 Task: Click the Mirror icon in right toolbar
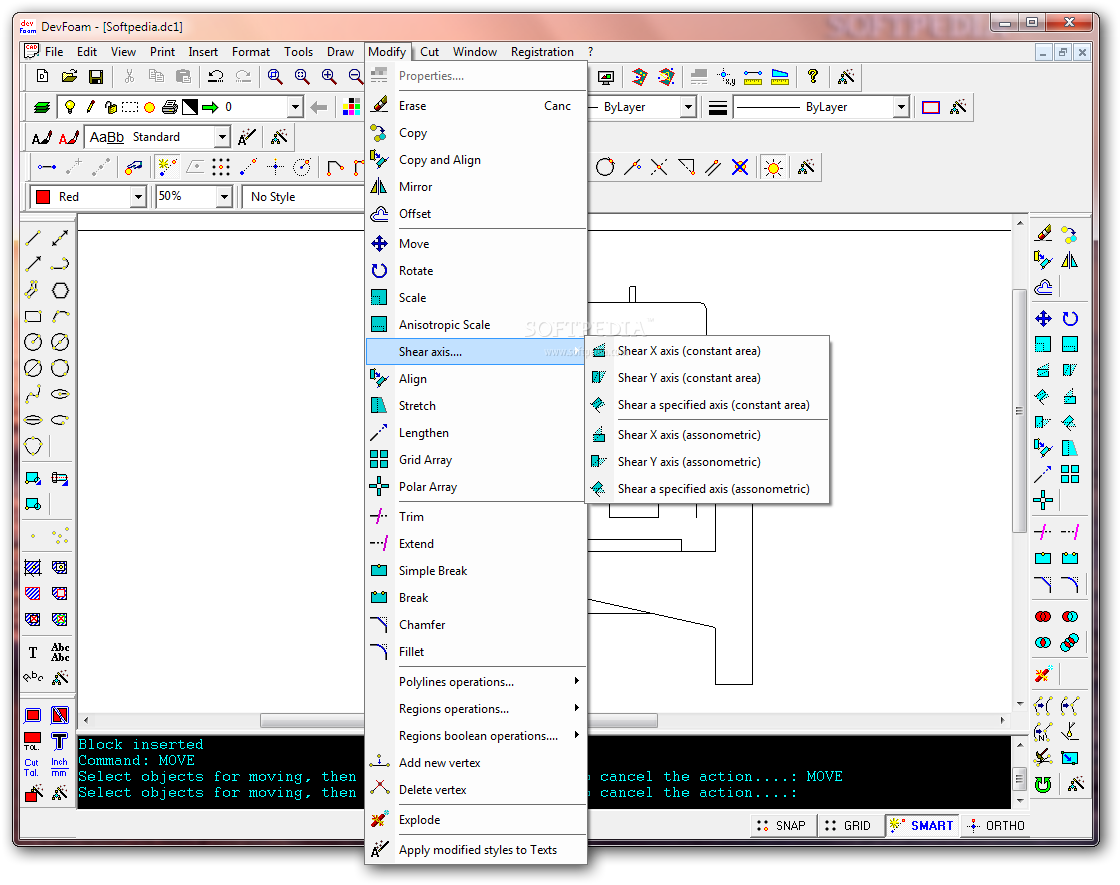pos(1069,260)
